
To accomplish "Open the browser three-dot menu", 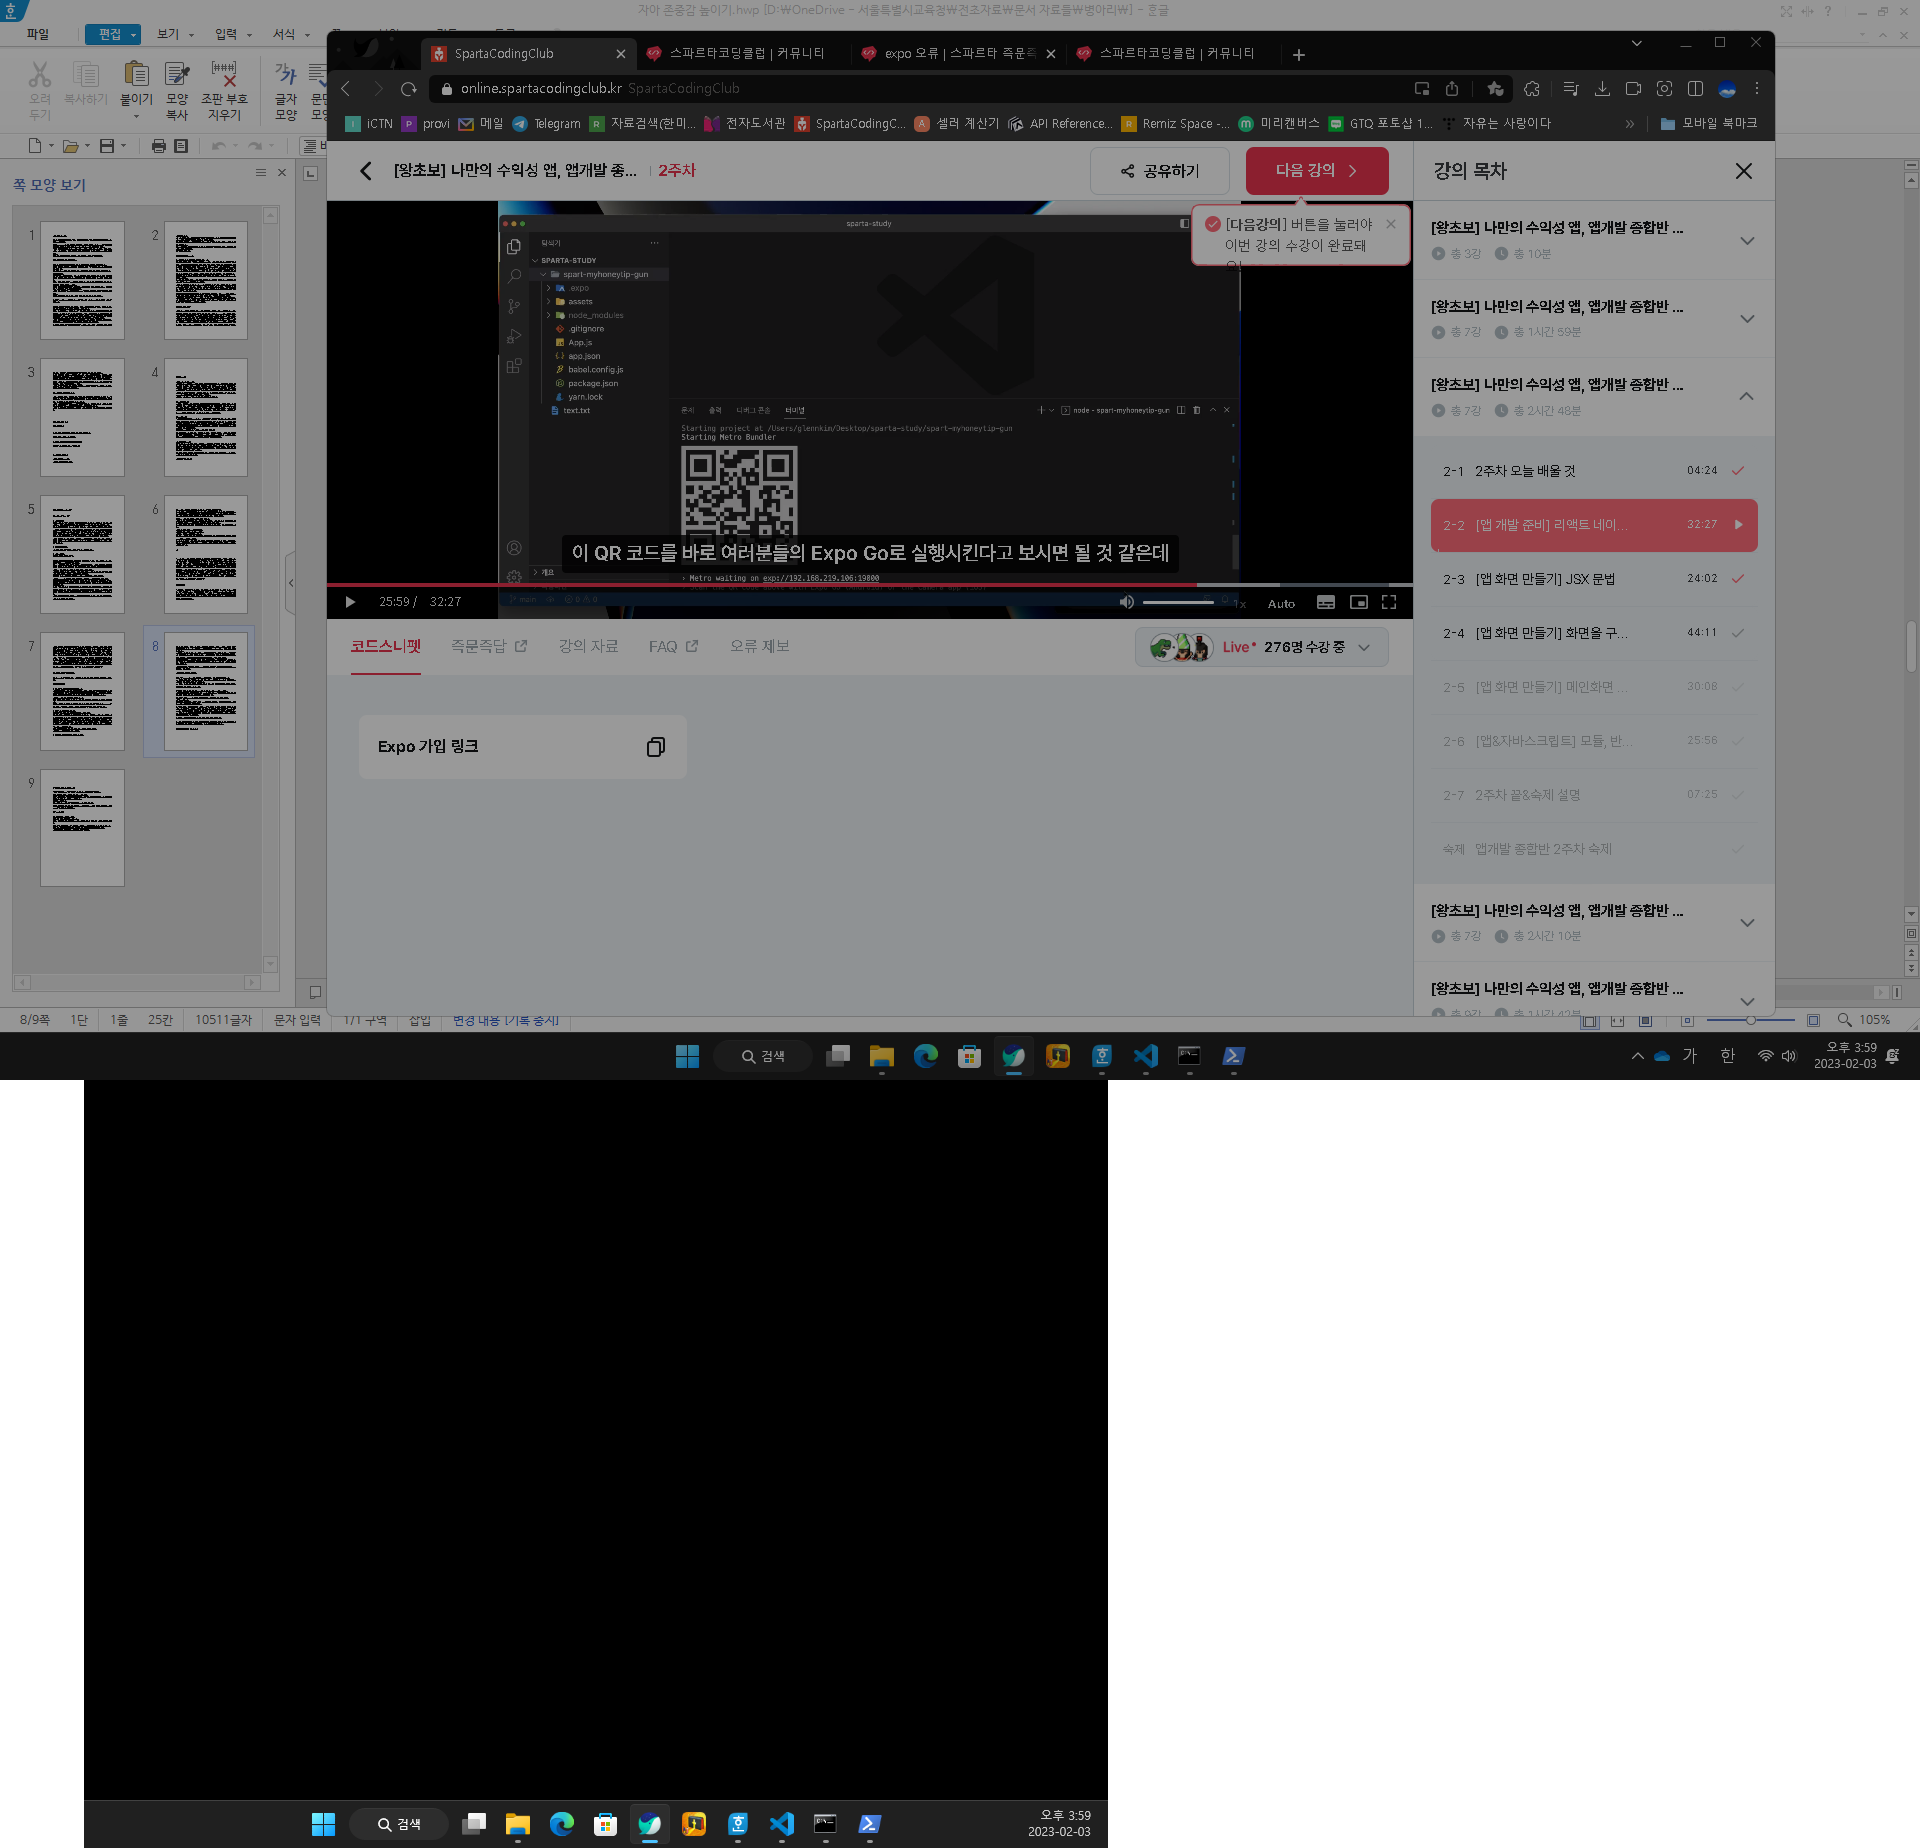I will 1757,89.
